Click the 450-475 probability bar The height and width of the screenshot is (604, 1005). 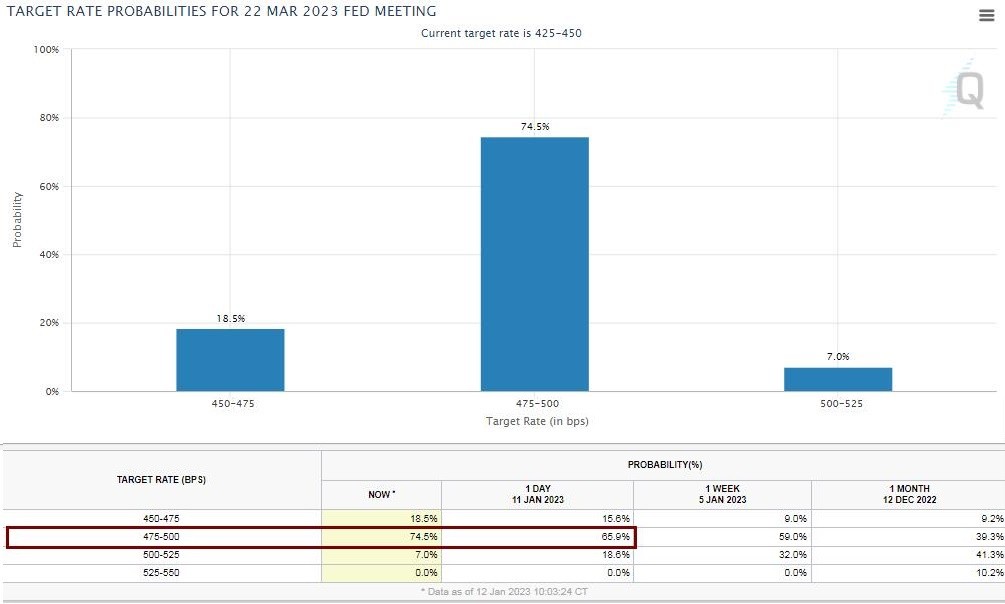230,360
